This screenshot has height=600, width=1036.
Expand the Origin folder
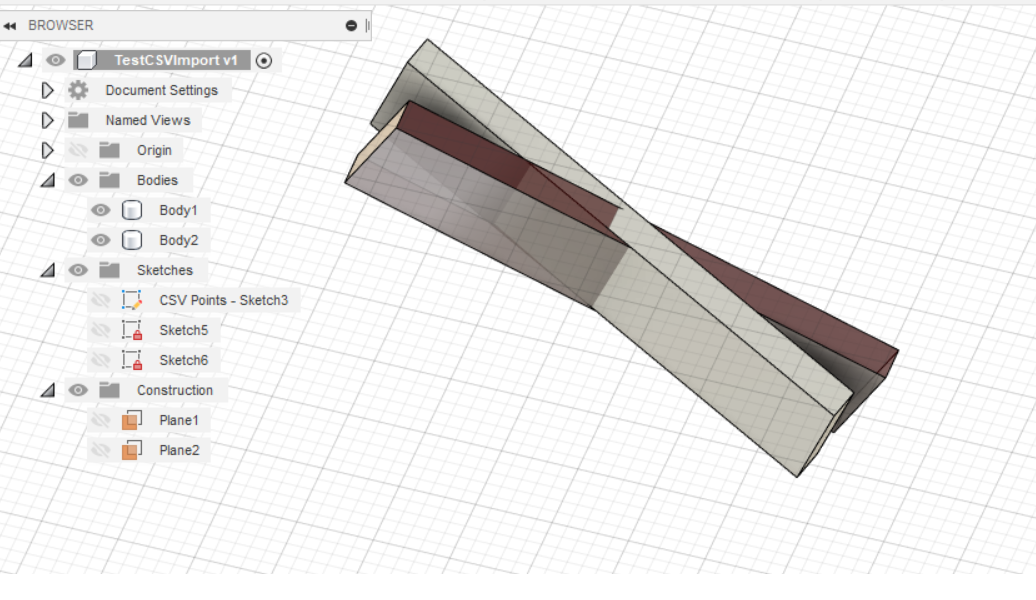[47, 150]
